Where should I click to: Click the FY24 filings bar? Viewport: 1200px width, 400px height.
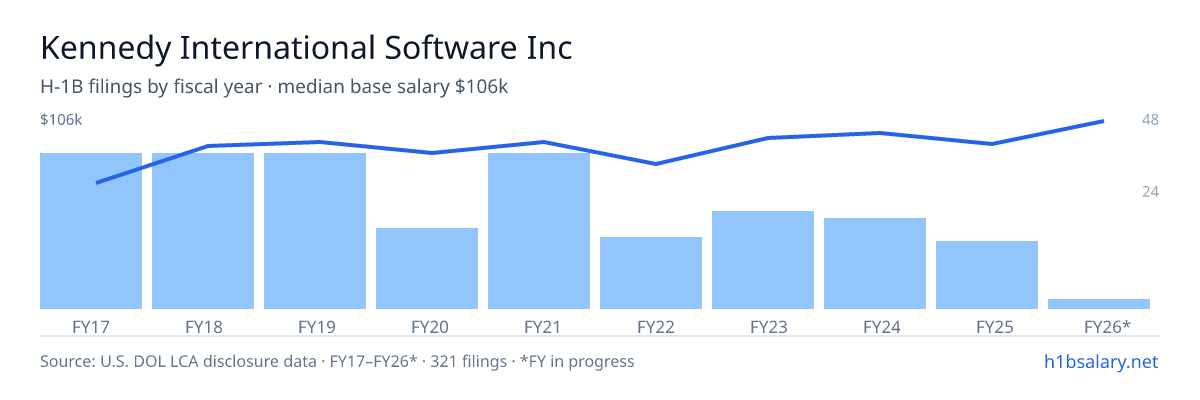click(x=875, y=263)
